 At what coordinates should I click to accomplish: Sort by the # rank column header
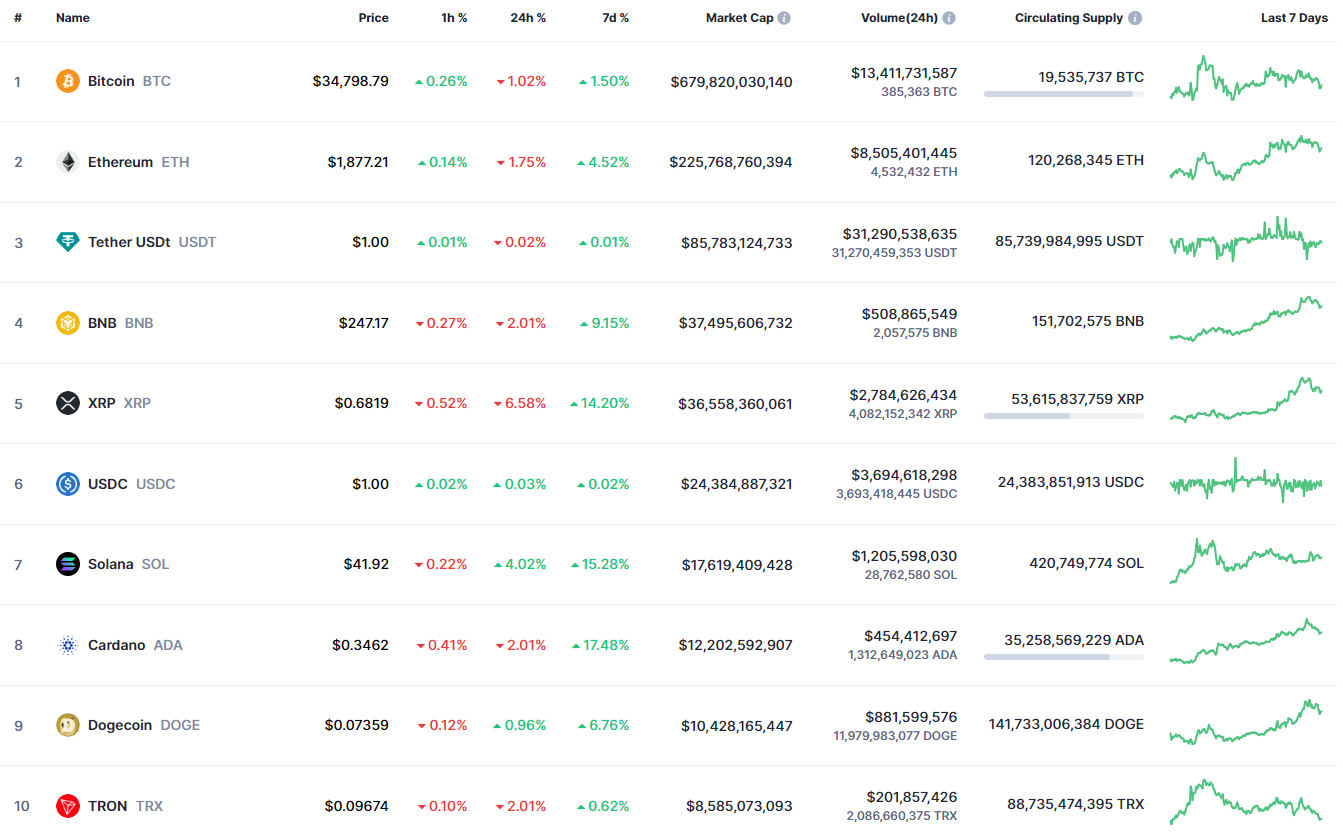[x=18, y=18]
